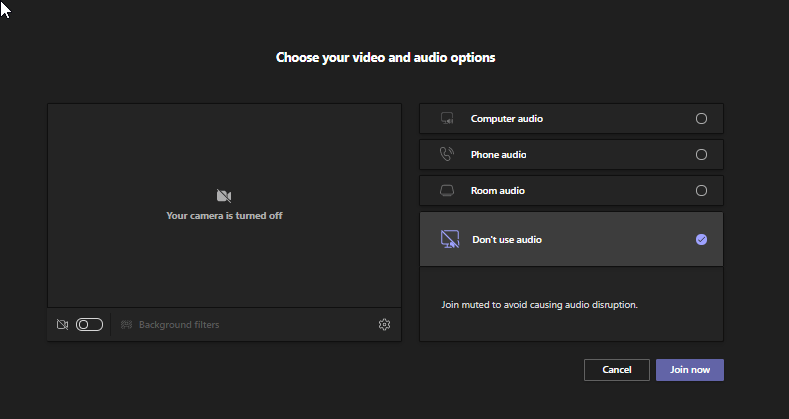Click the Background filters icon
Viewport: 789px width, 419px height.
[x=127, y=324]
